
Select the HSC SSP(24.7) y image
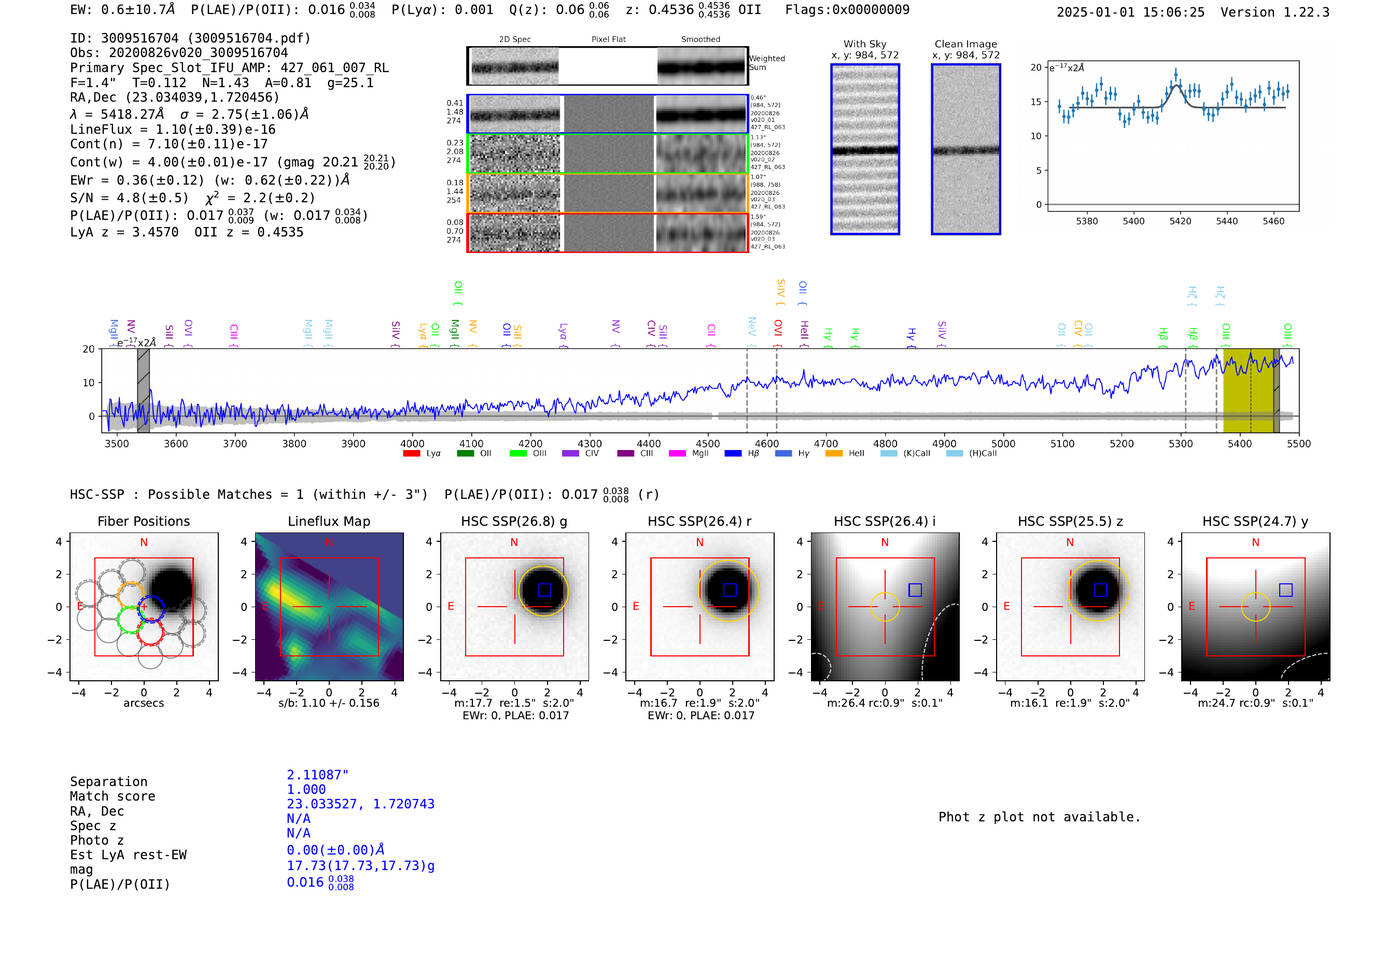click(x=1255, y=607)
